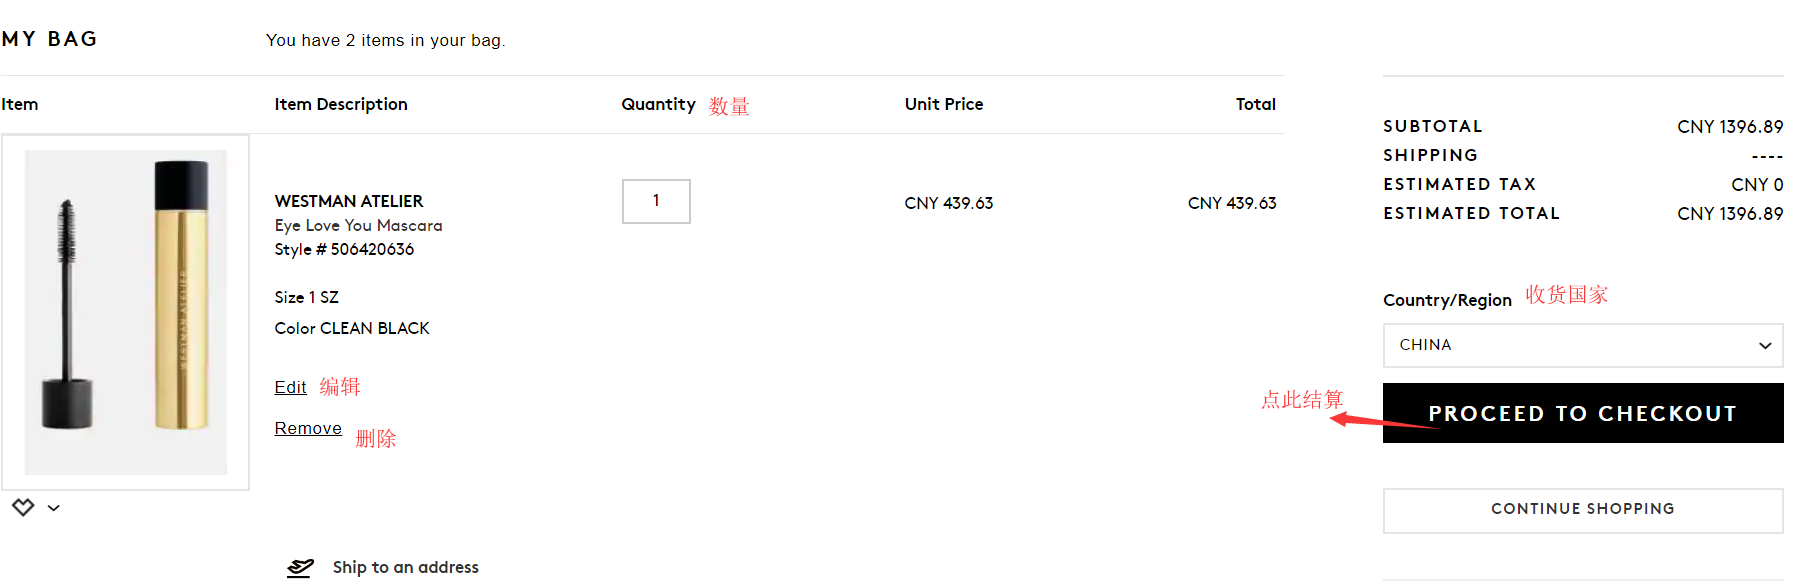Image resolution: width=1811 pixels, height=588 pixels.
Task: Open the mascara product image
Action: point(126,312)
